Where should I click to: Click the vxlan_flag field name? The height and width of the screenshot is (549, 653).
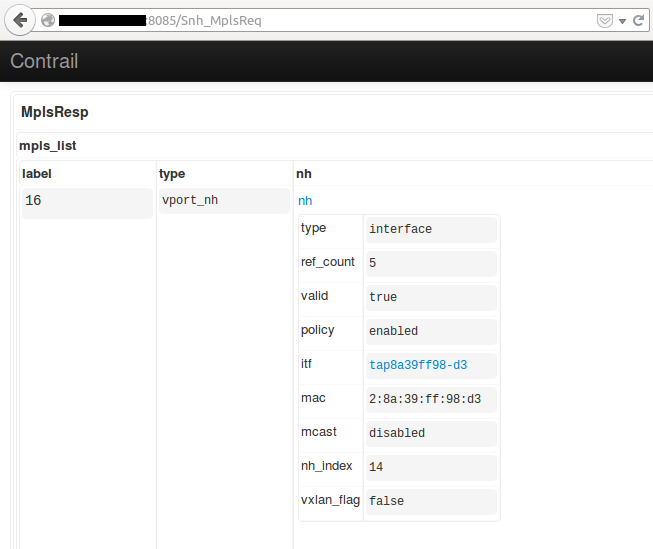330,500
